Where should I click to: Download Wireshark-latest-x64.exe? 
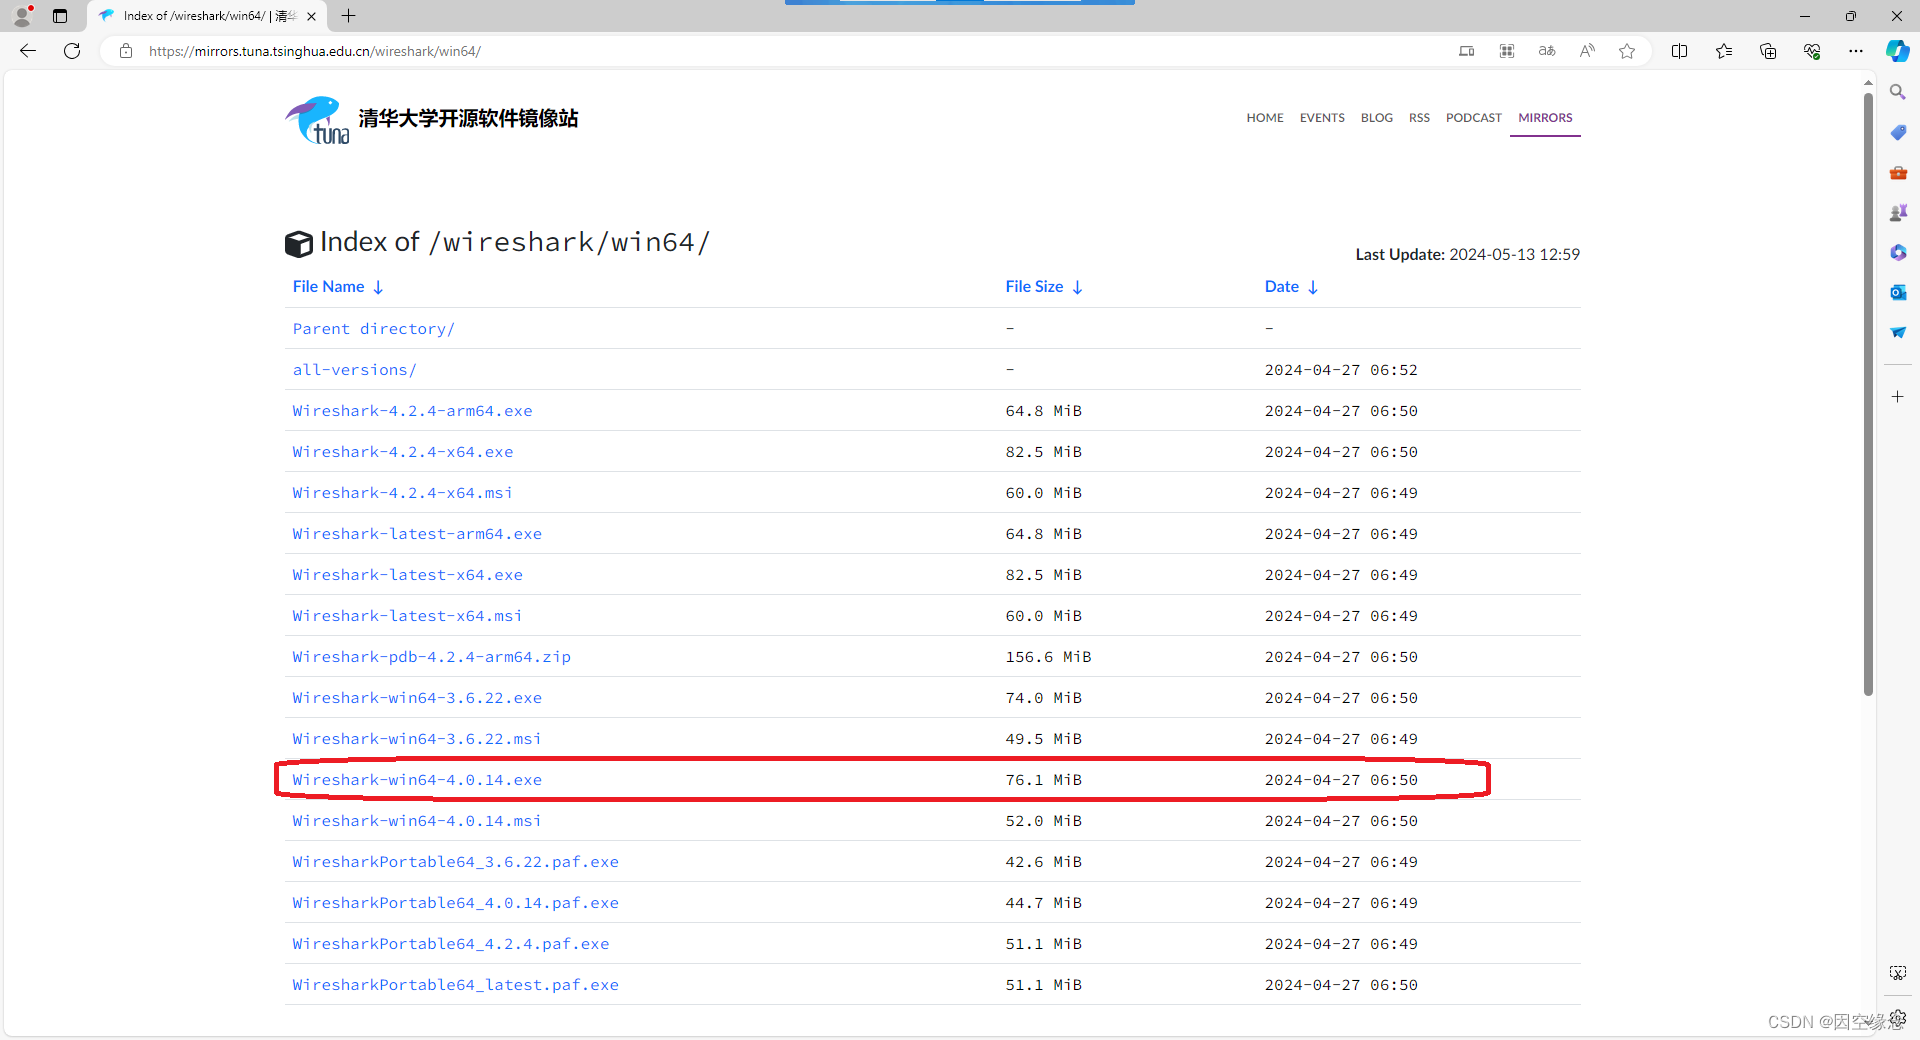(408, 575)
